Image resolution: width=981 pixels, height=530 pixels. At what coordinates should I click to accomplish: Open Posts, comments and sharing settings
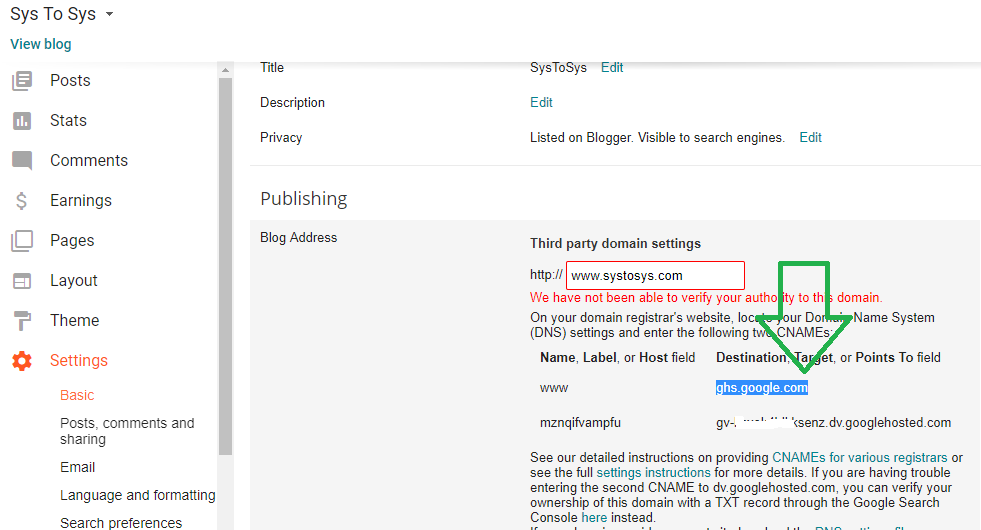tap(127, 431)
